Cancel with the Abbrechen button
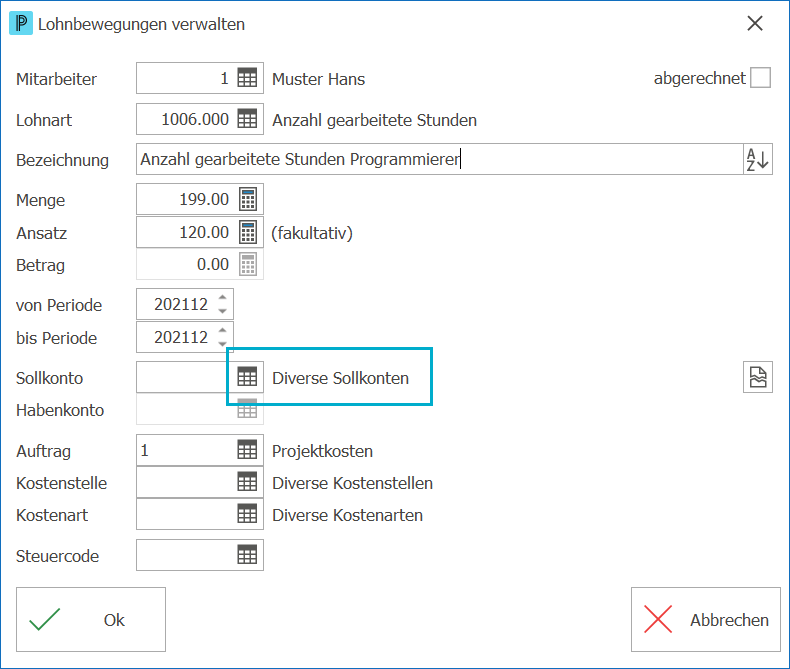 (x=706, y=620)
